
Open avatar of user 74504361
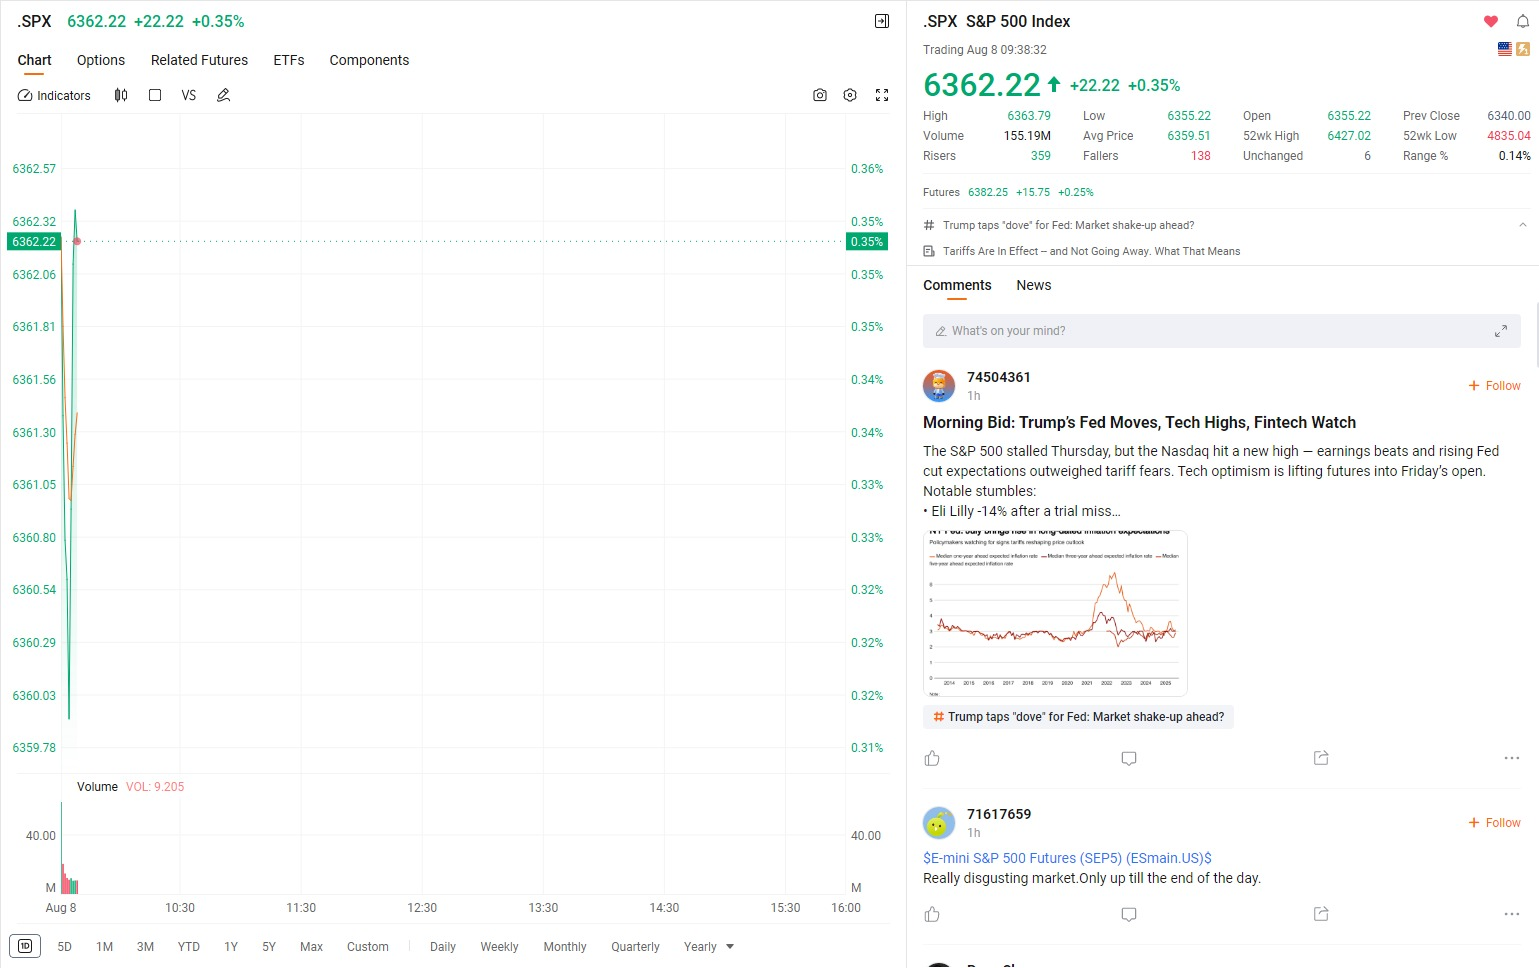point(939,385)
